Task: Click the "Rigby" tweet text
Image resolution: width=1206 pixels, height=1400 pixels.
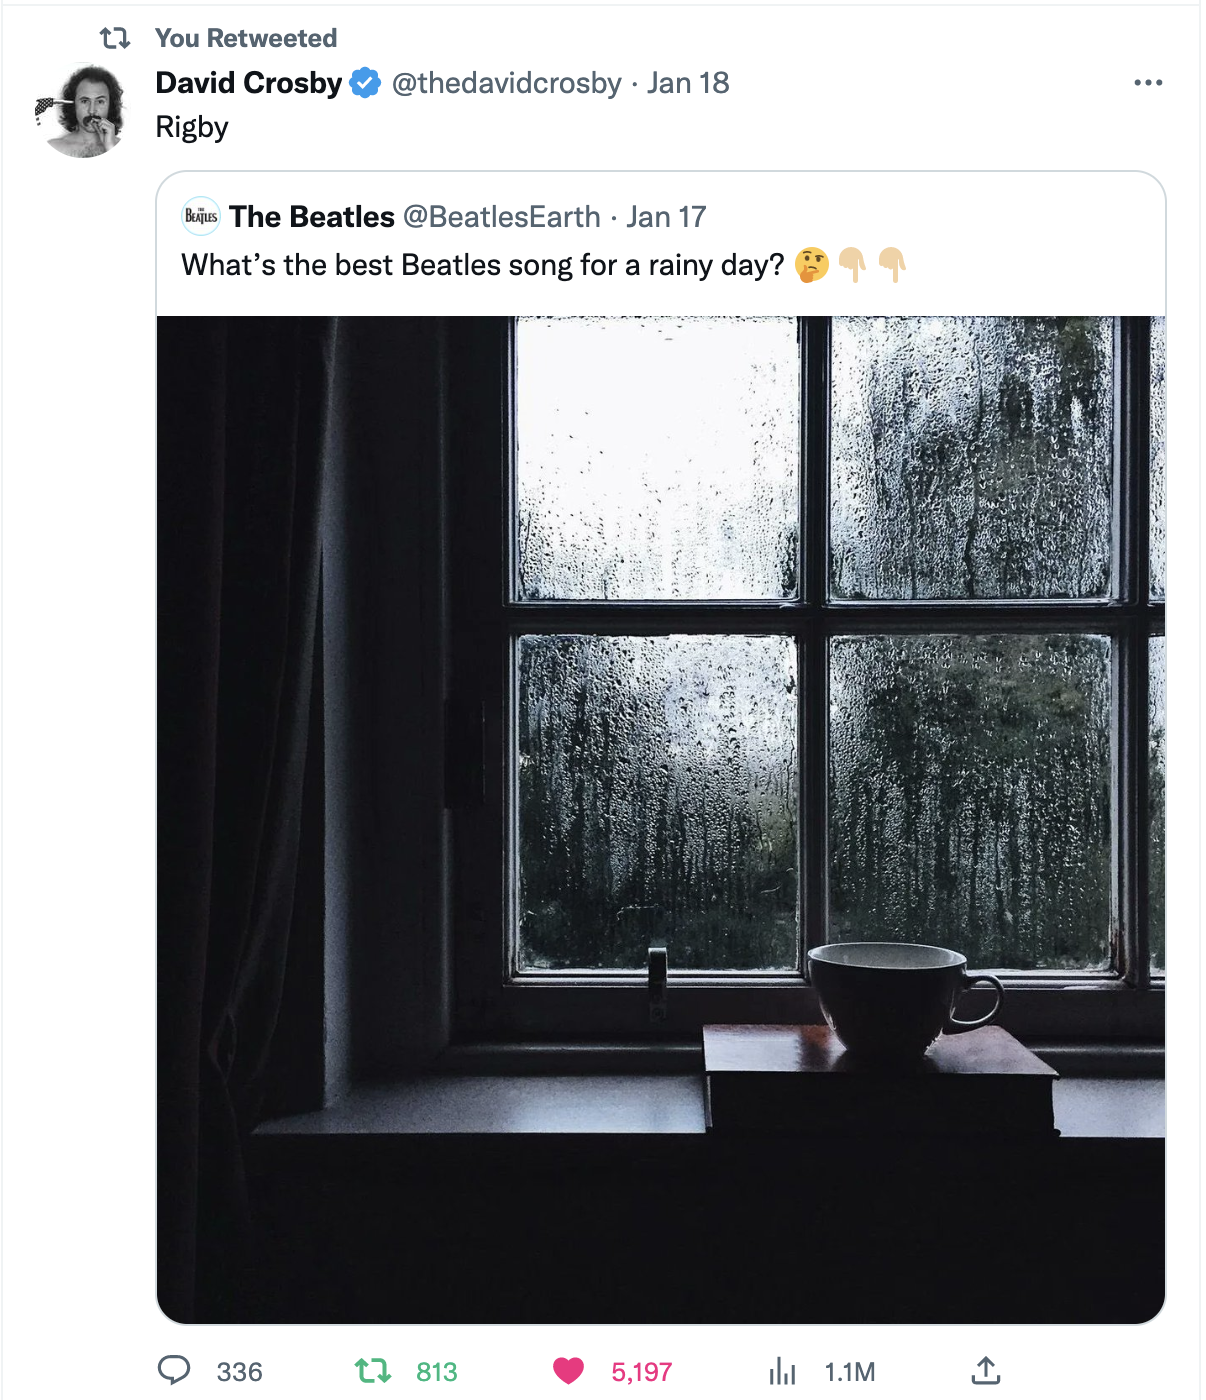Action: pyautogui.click(x=192, y=127)
